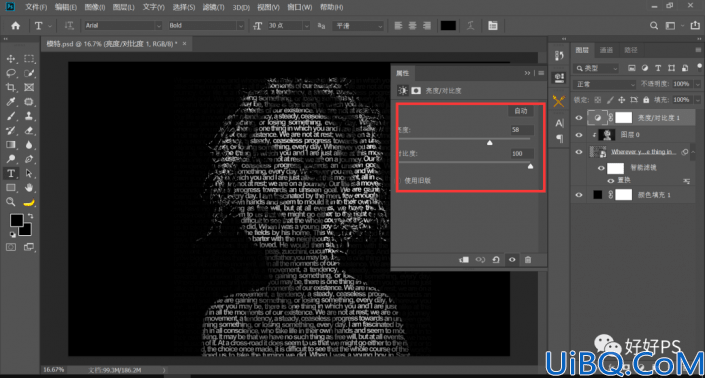Image resolution: width=705 pixels, height=378 pixels.
Task: Open the 滤镜(T) menu
Action: (x=213, y=7)
